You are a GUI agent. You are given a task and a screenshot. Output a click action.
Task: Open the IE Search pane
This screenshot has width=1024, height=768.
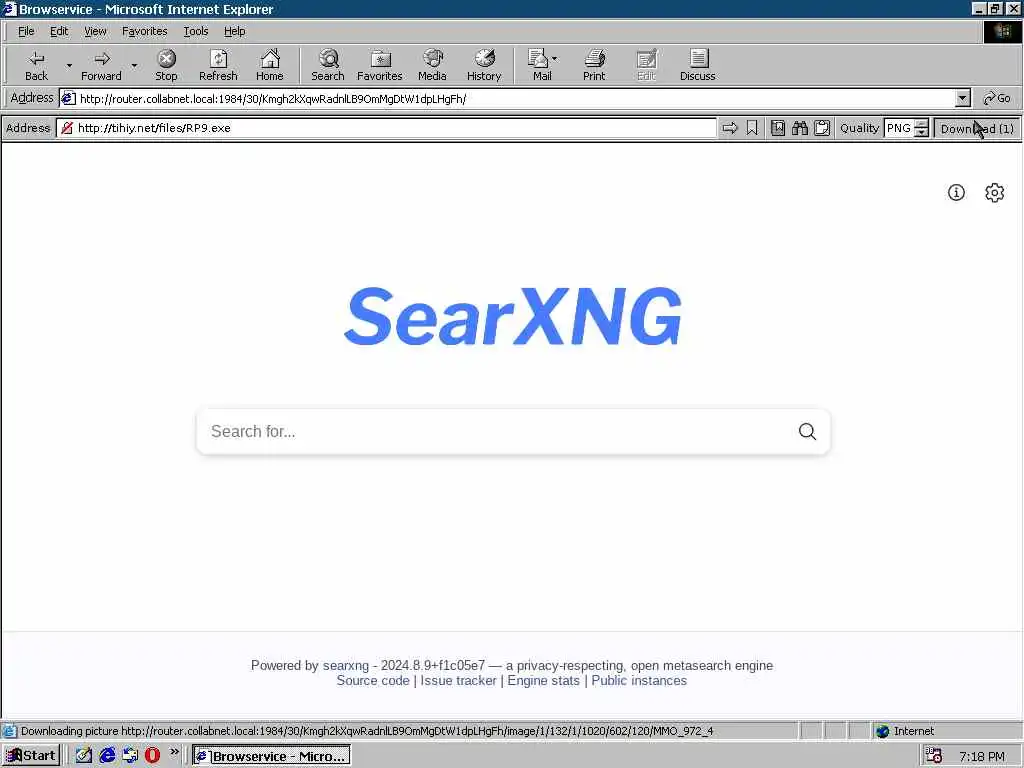[328, 65]
